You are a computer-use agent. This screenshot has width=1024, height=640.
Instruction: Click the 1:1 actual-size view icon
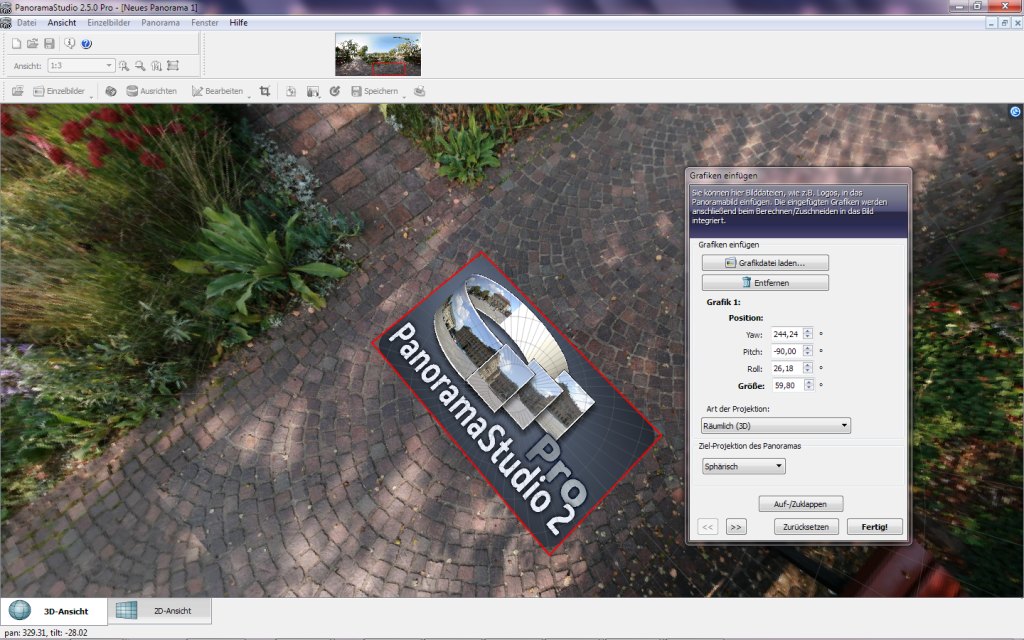[x=156, y=66]
